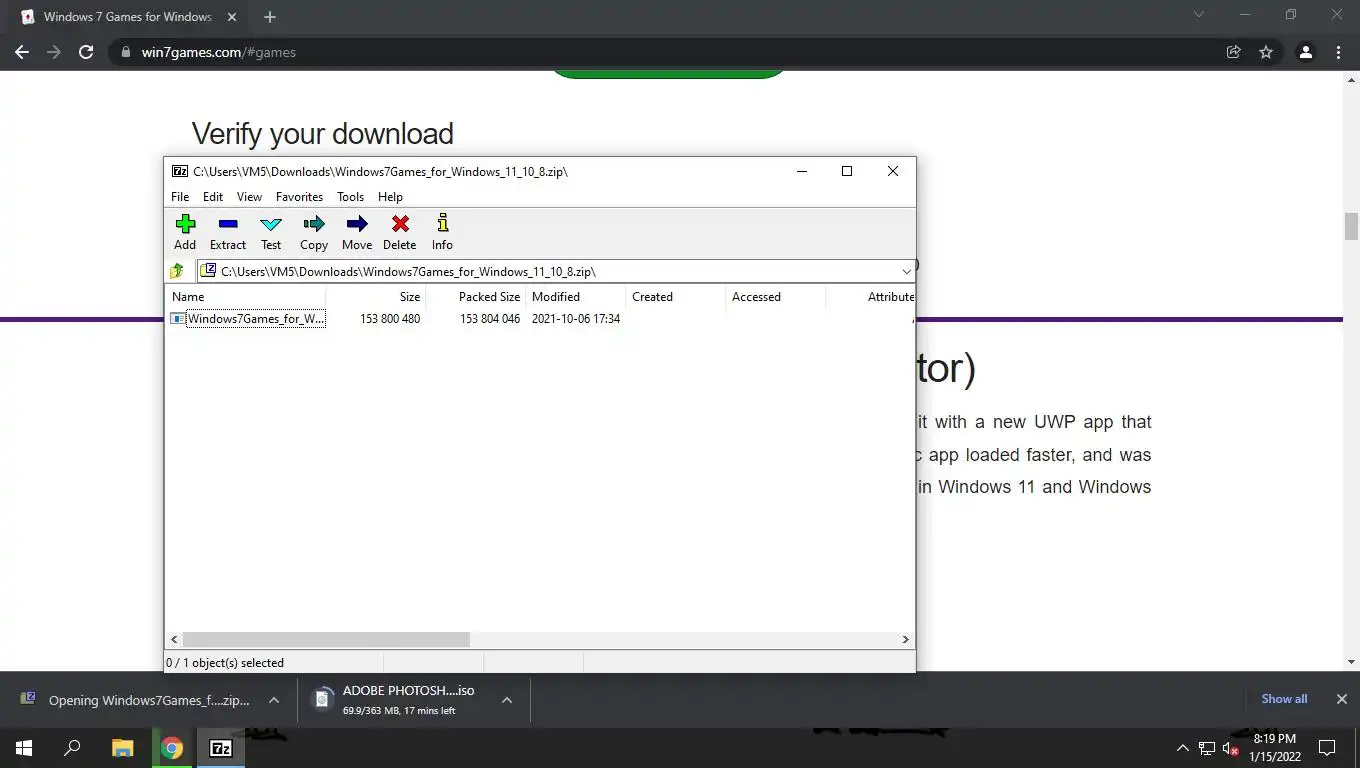The height and width of the screenshot is (768, 1360).
Task: Open the Favorites menu
Action: pyautogui.click(x=299, y=197)
